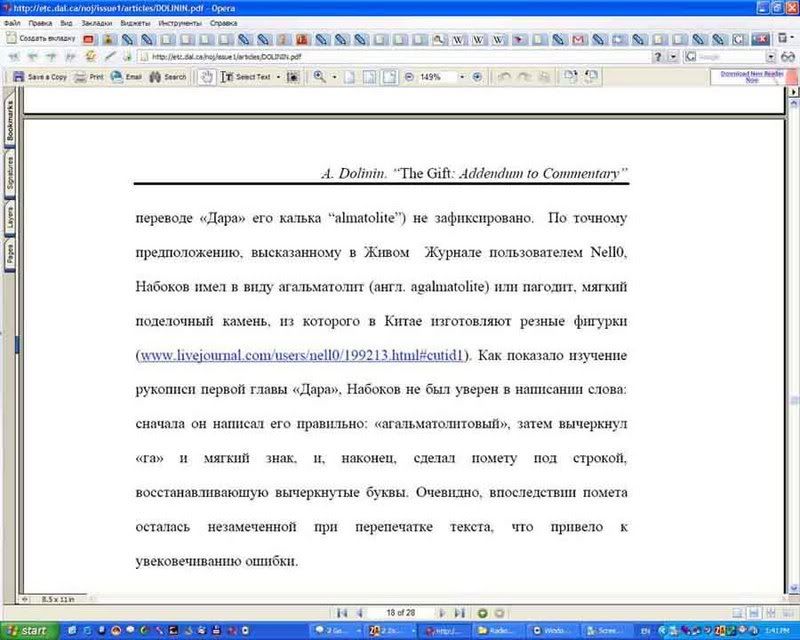Click the Email toolbar button

click(125, 77)
